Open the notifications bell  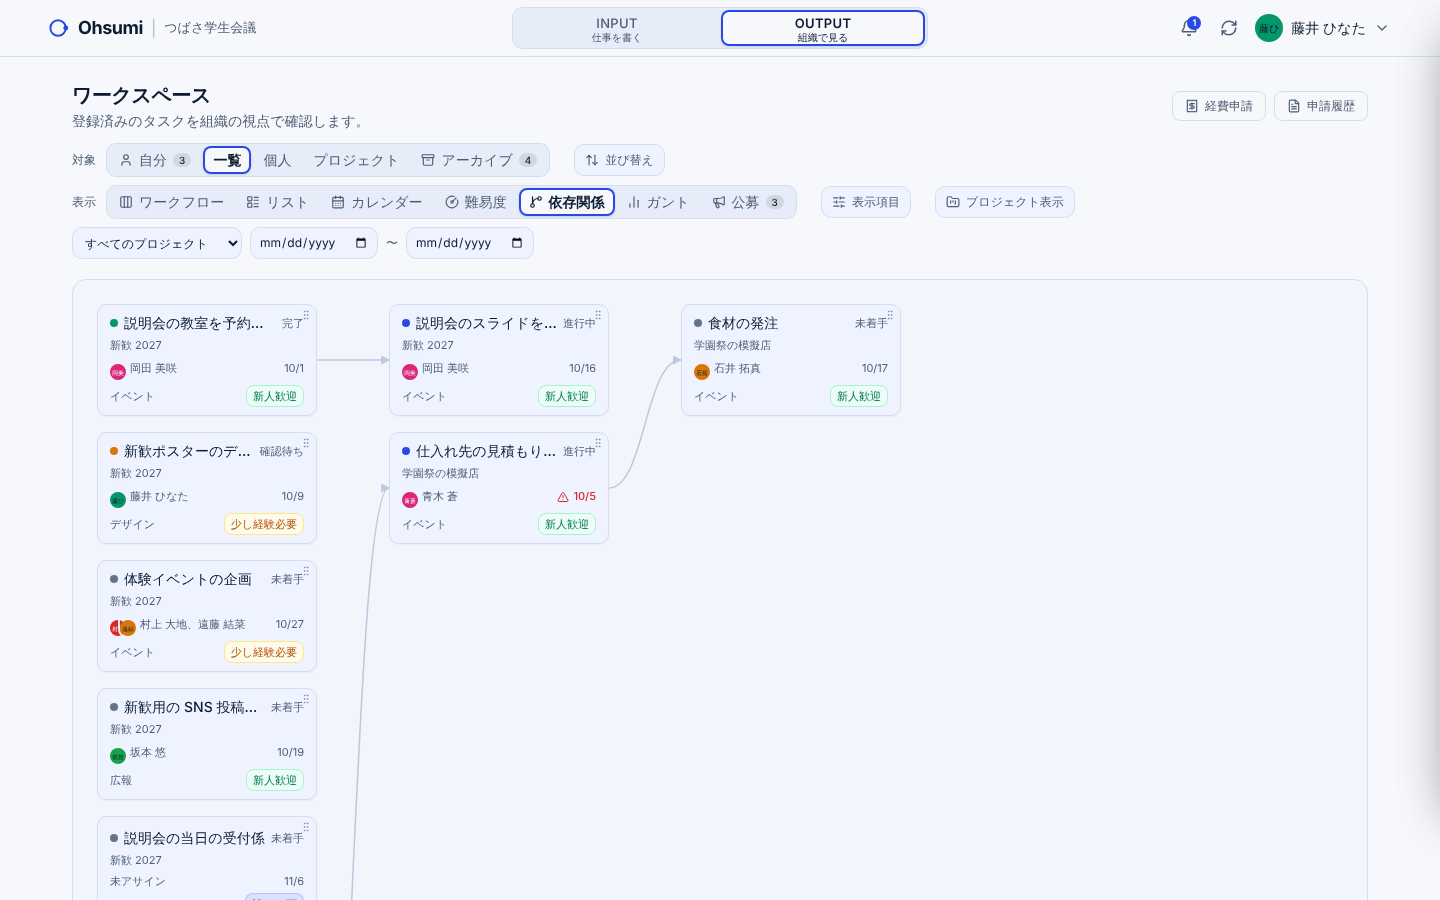tap(1189, 28)
